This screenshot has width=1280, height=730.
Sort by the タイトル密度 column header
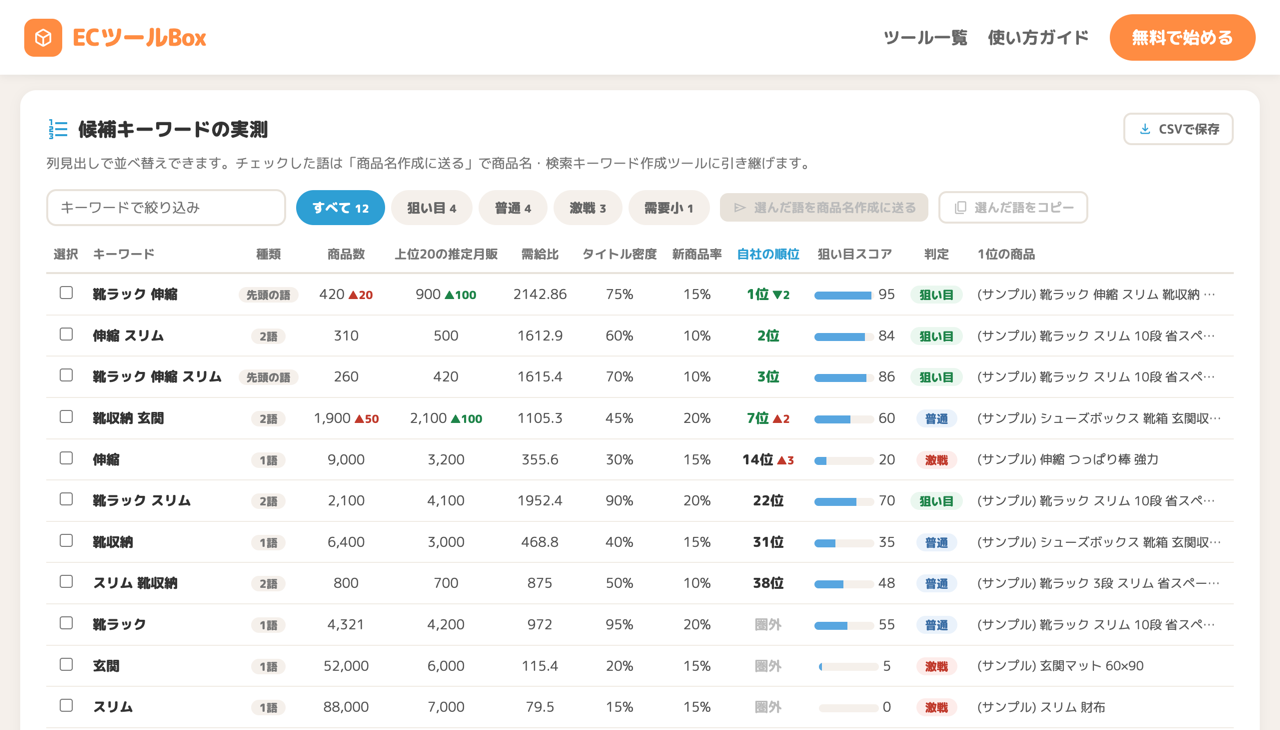[x=619, y=254]
